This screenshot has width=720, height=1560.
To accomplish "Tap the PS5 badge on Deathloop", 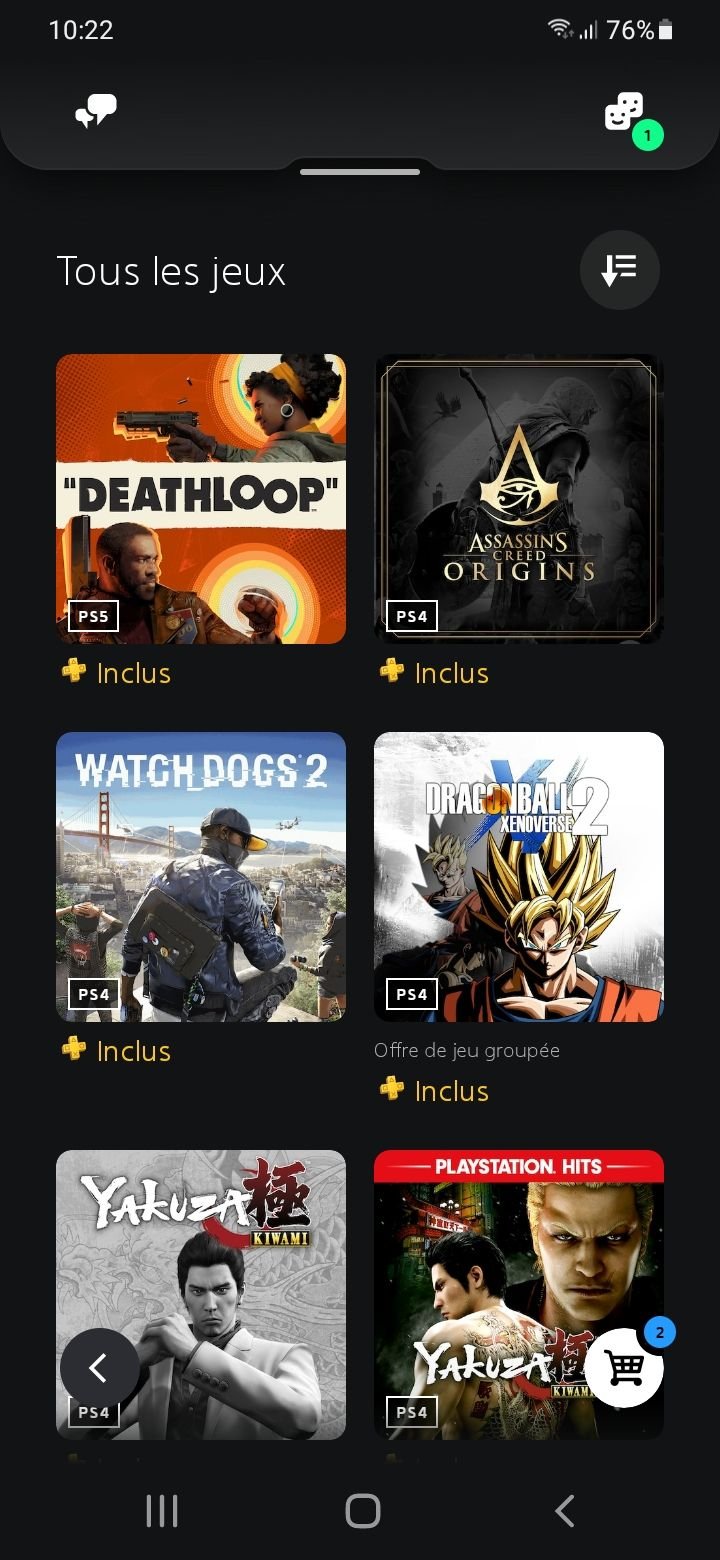I will click(93, 616).
